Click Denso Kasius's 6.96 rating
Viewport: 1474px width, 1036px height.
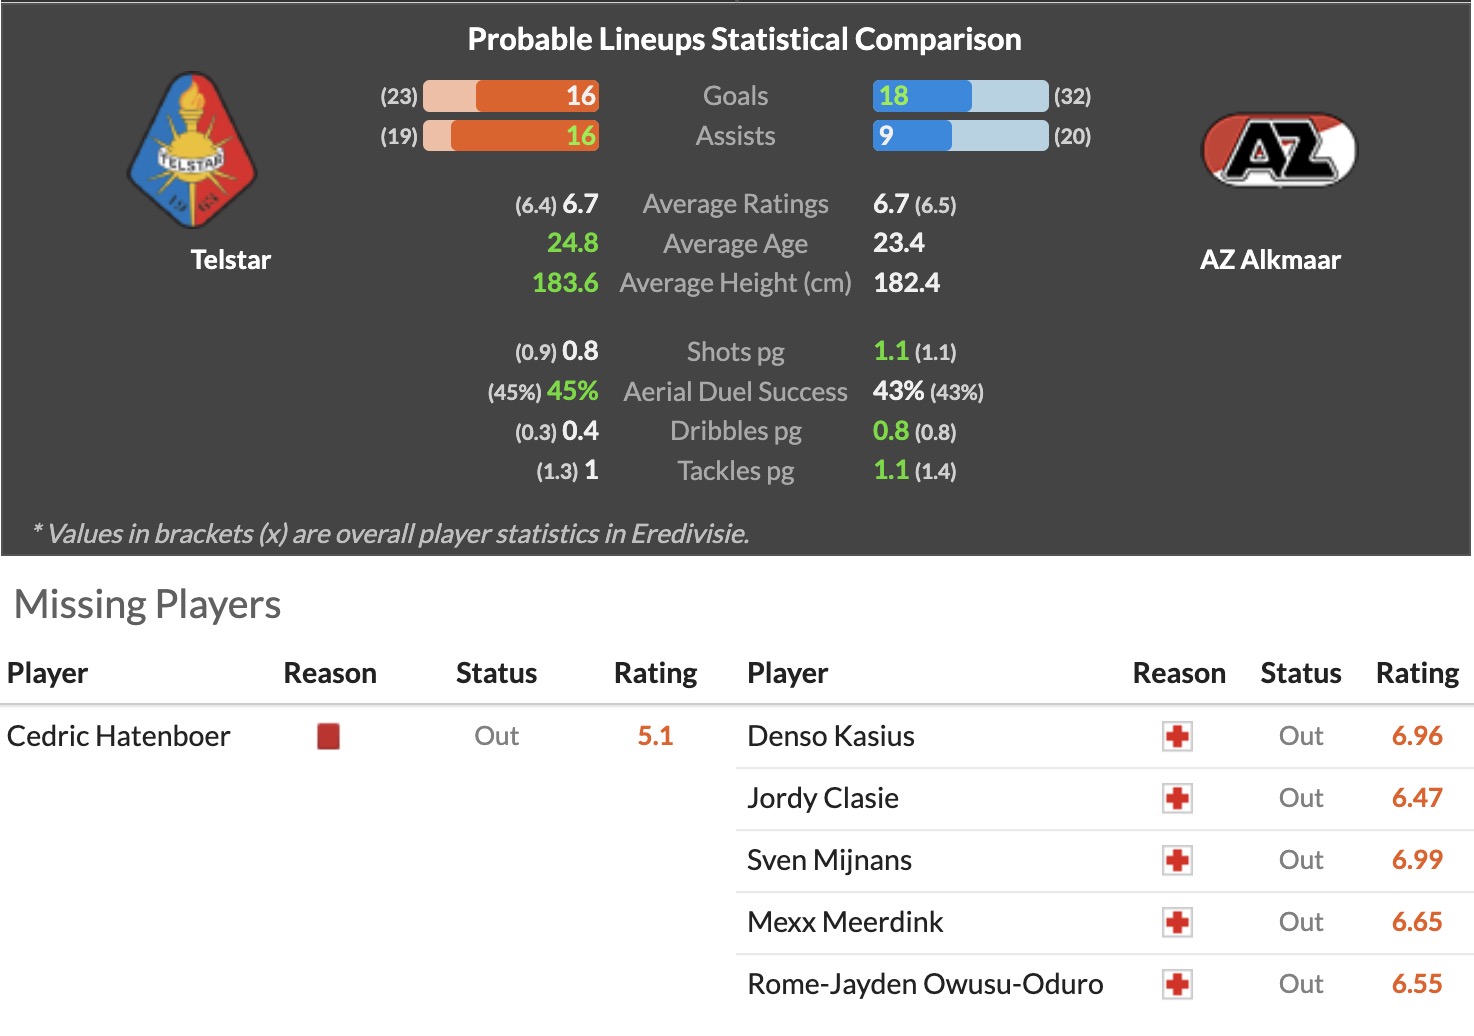click(1417, 737)
